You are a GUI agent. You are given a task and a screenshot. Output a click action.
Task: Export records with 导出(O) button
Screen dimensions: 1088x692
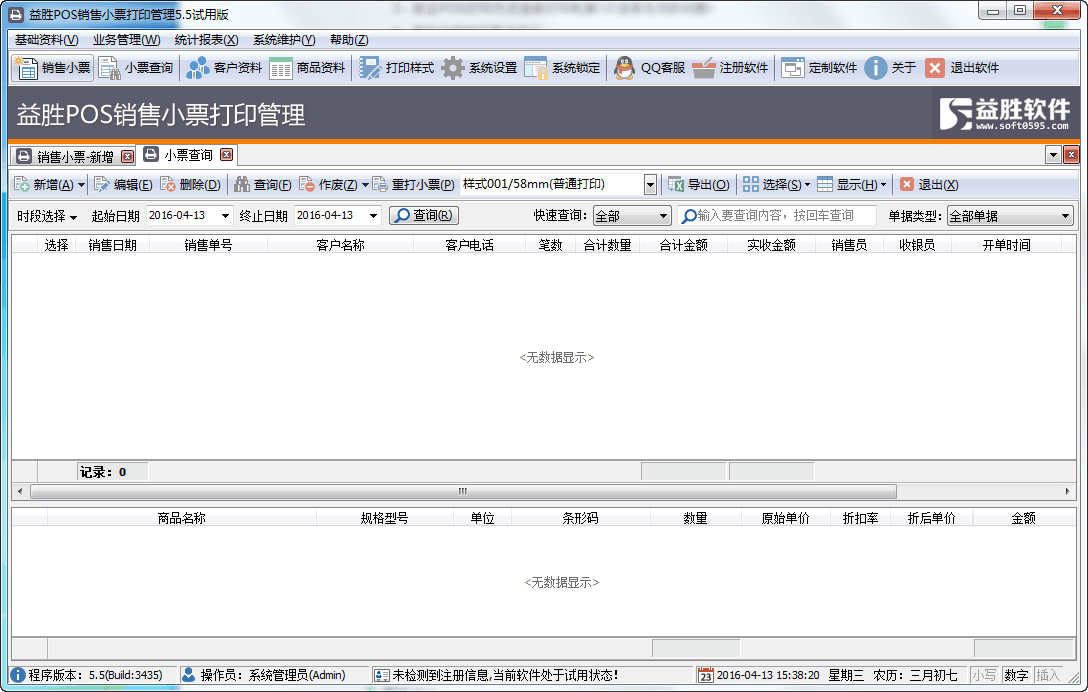tap(698, 185)
